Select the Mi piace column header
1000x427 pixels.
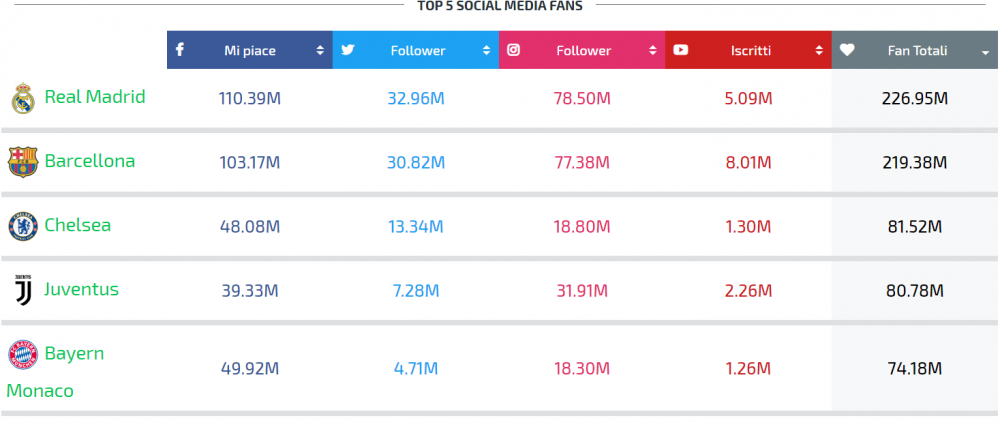point(250,50)
